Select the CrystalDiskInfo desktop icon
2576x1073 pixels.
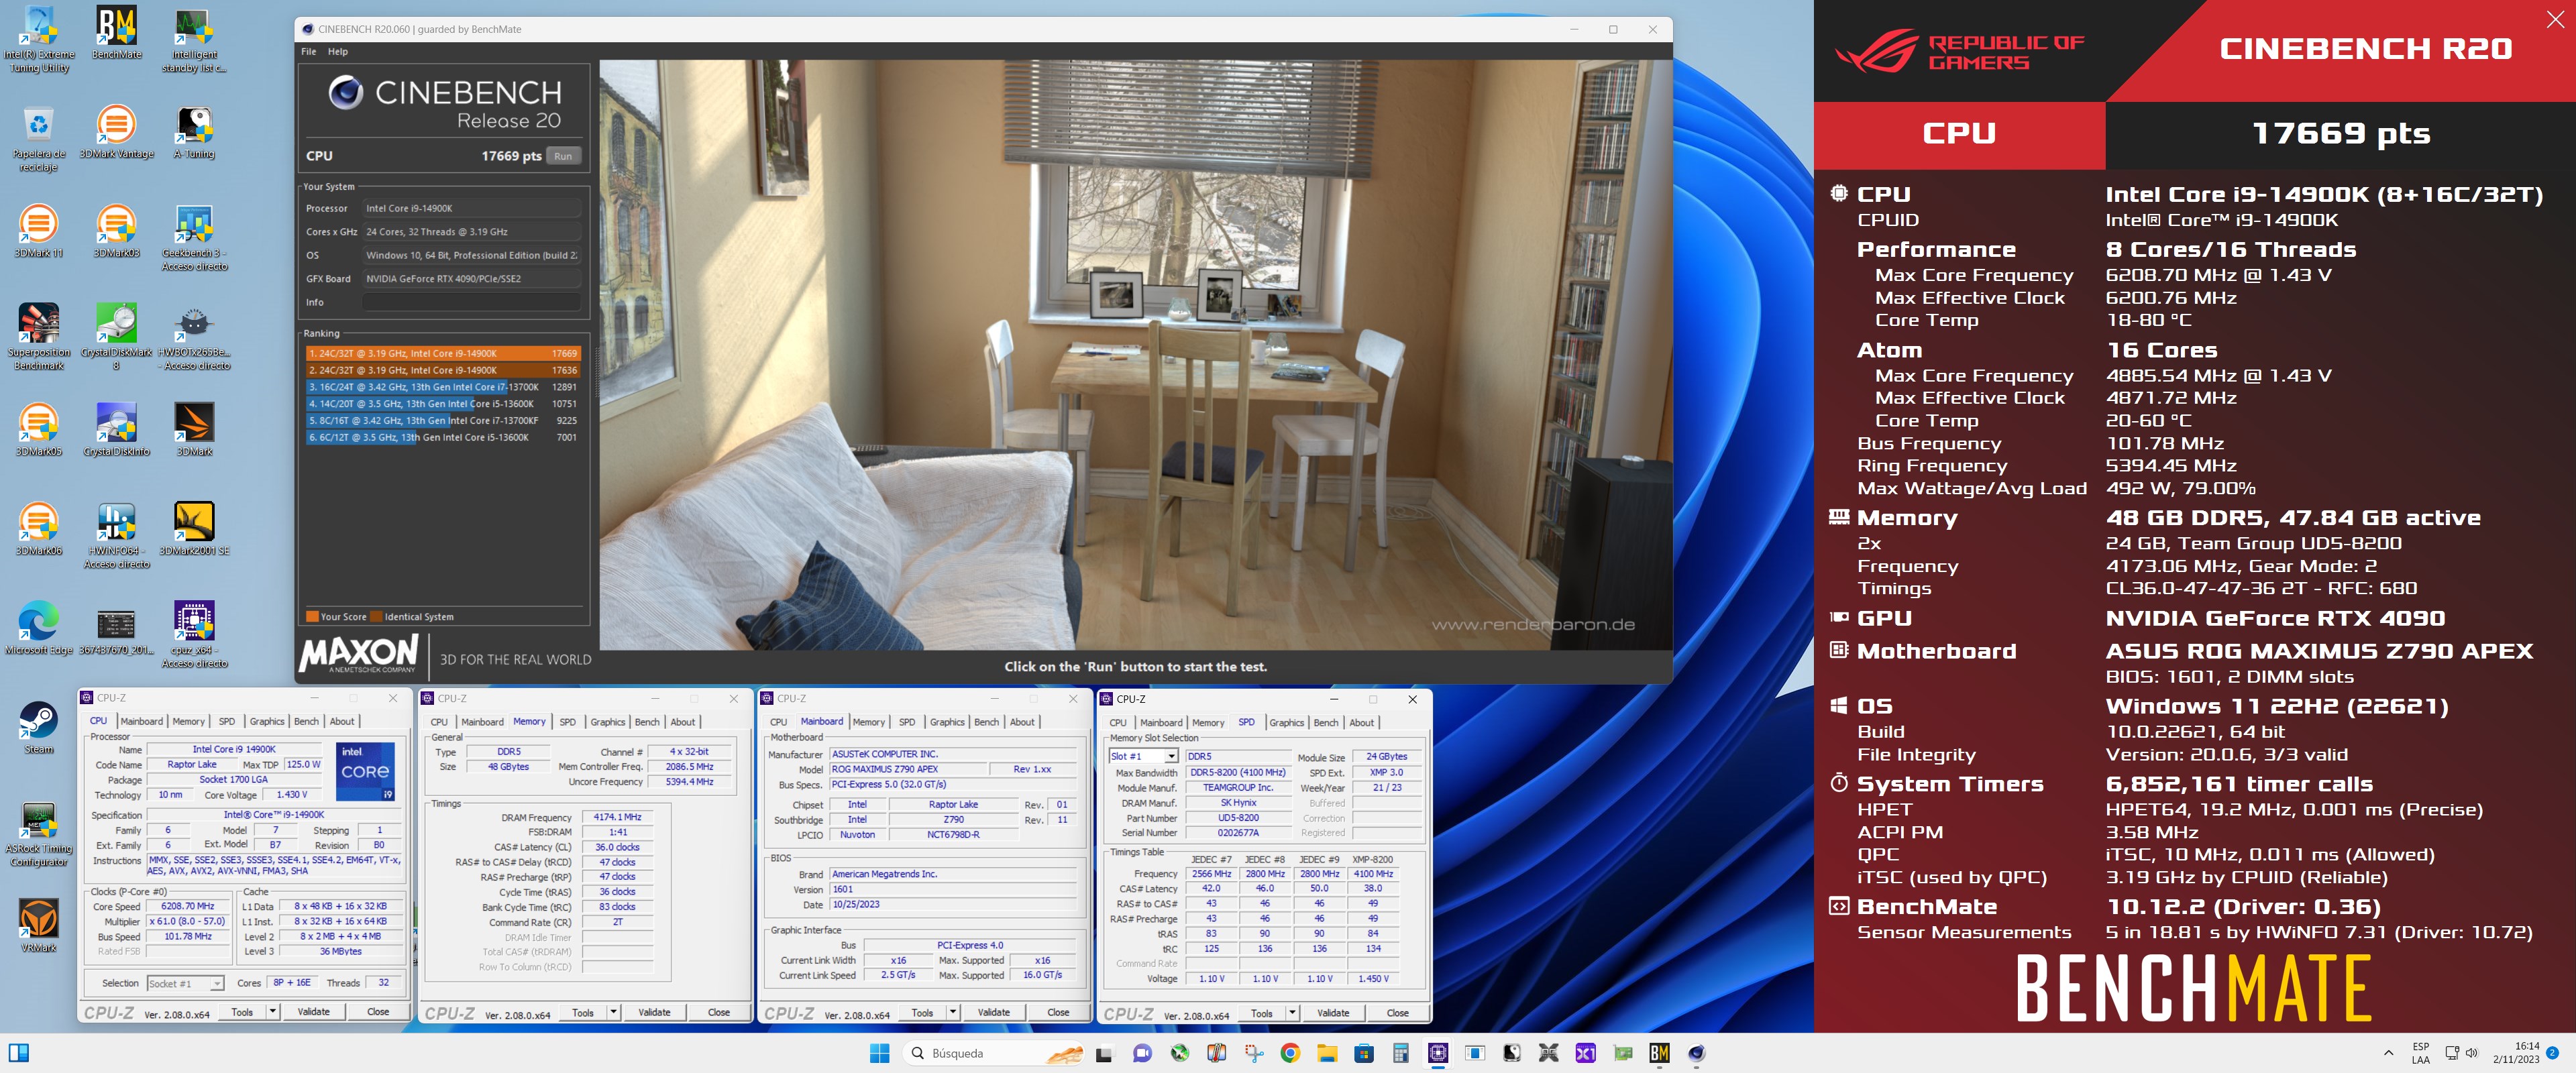(x=116, y=430)
